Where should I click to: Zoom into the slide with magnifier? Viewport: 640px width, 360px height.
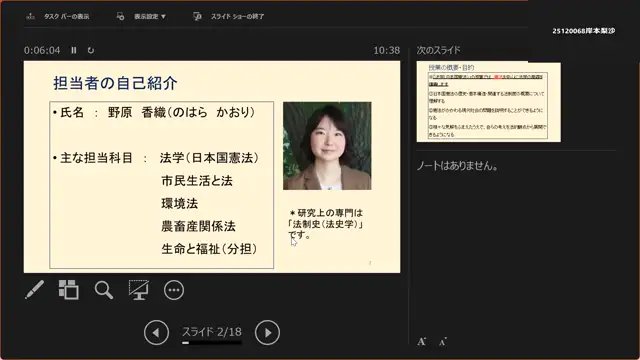[x=104, y=290]
